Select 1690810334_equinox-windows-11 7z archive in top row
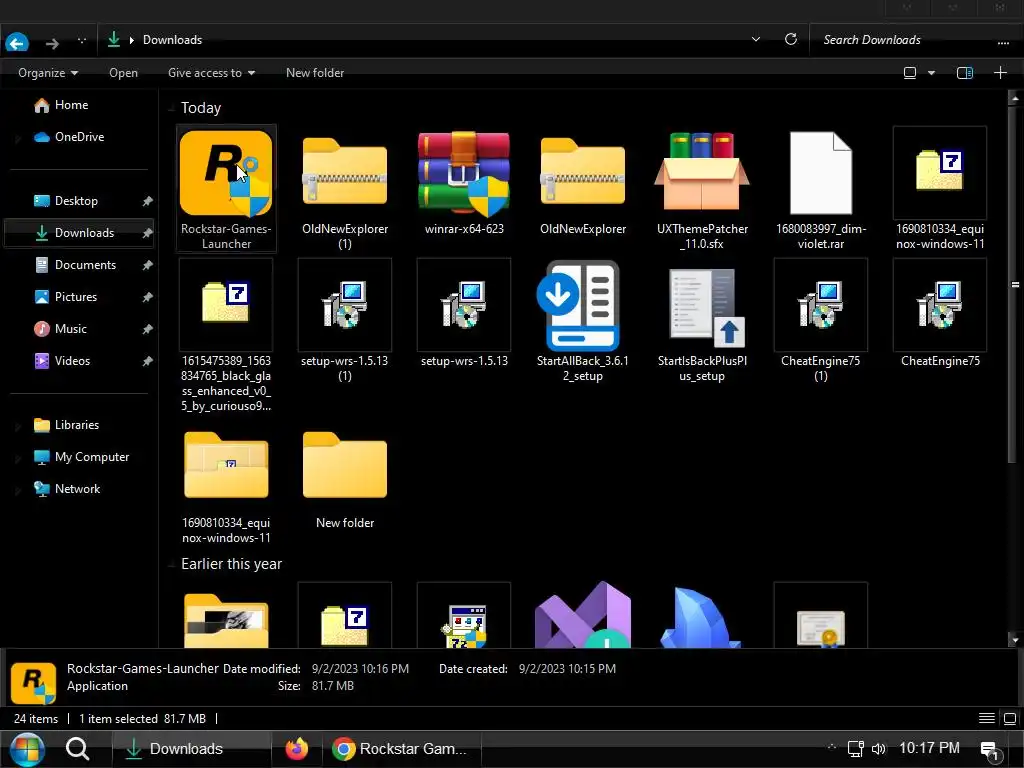The width and height of the screenshot is (1024, 768). pyautogui.click(x=940, y=188)
